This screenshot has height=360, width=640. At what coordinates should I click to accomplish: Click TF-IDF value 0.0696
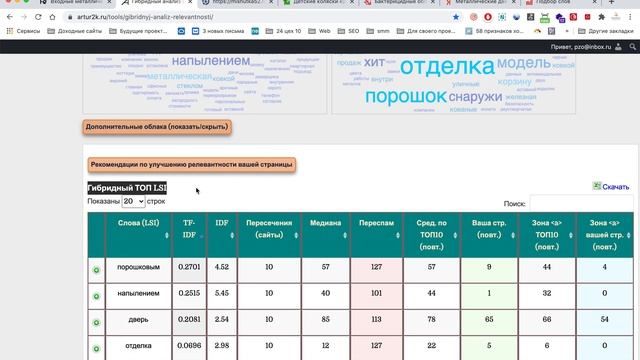point(189,345)
